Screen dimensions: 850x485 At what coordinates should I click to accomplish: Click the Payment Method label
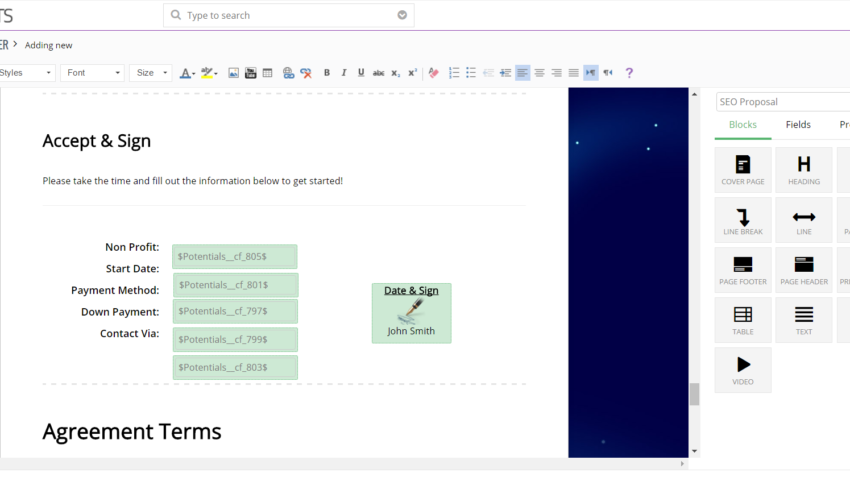tap(115, 290)
